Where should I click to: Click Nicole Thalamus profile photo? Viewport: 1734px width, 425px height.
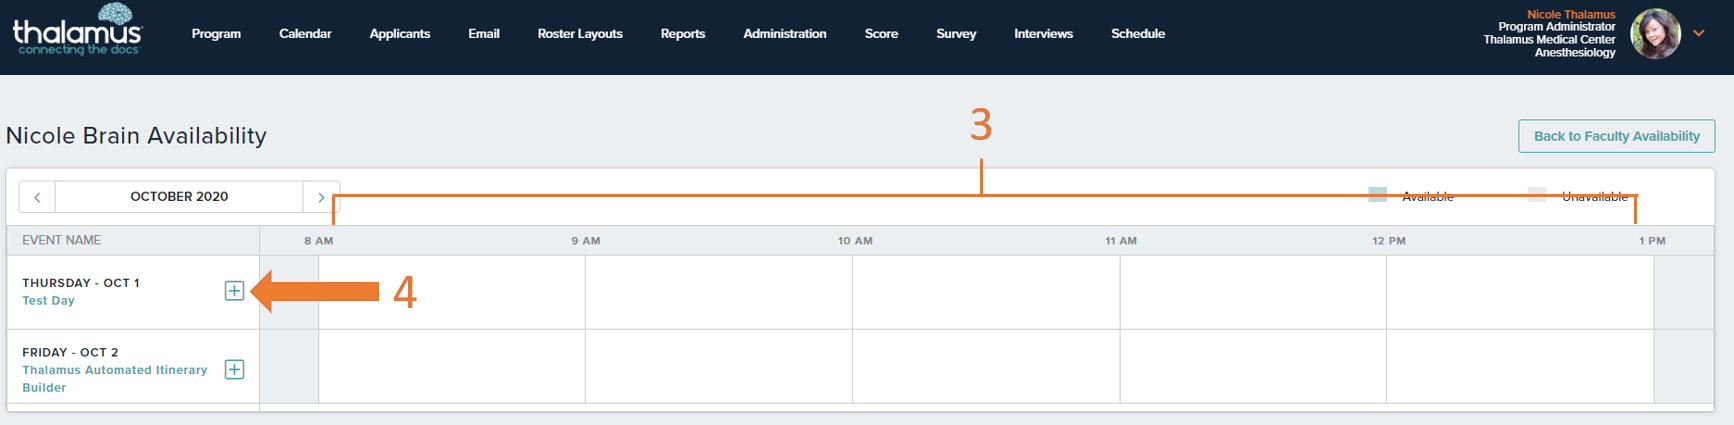pos(1655,33)
